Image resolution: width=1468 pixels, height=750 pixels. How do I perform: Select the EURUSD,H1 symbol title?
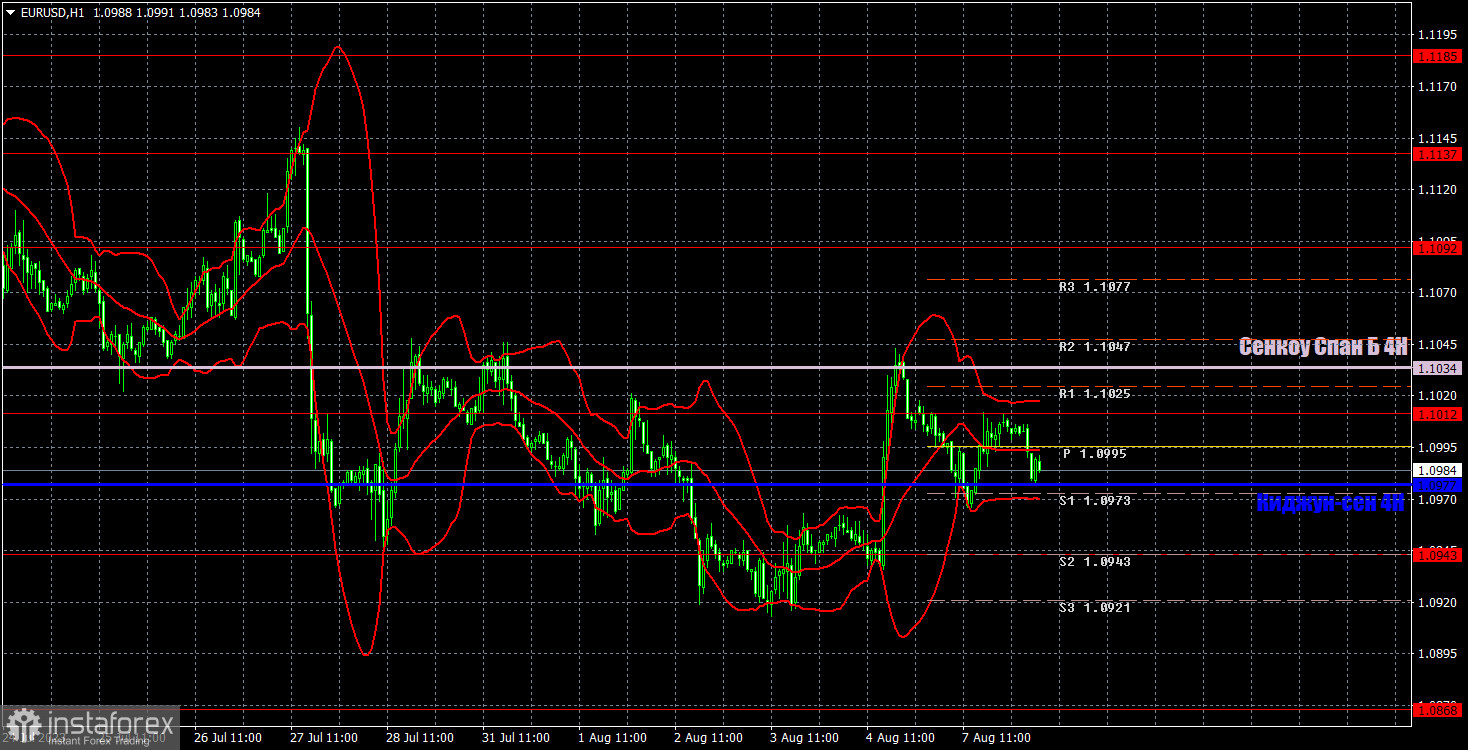click(x=51, y=12)
